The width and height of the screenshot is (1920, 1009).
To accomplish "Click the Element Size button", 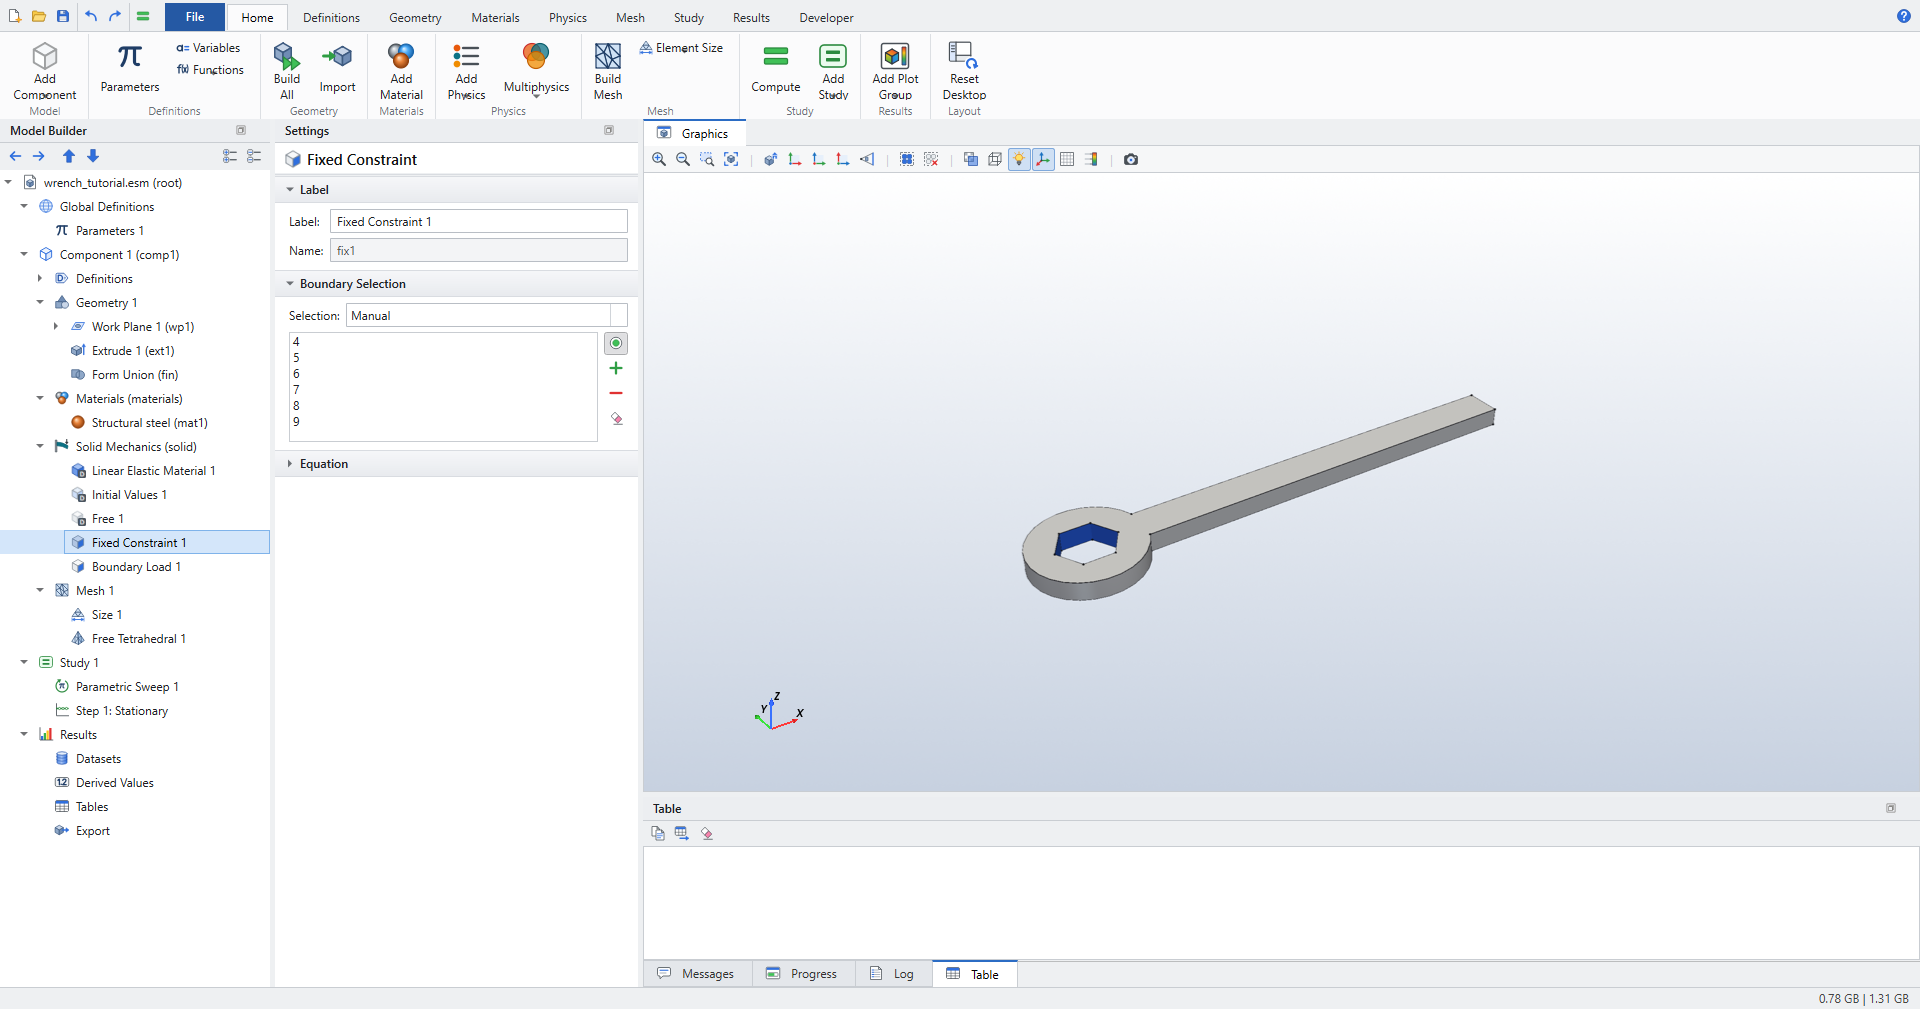I will (x=681, y=48).
